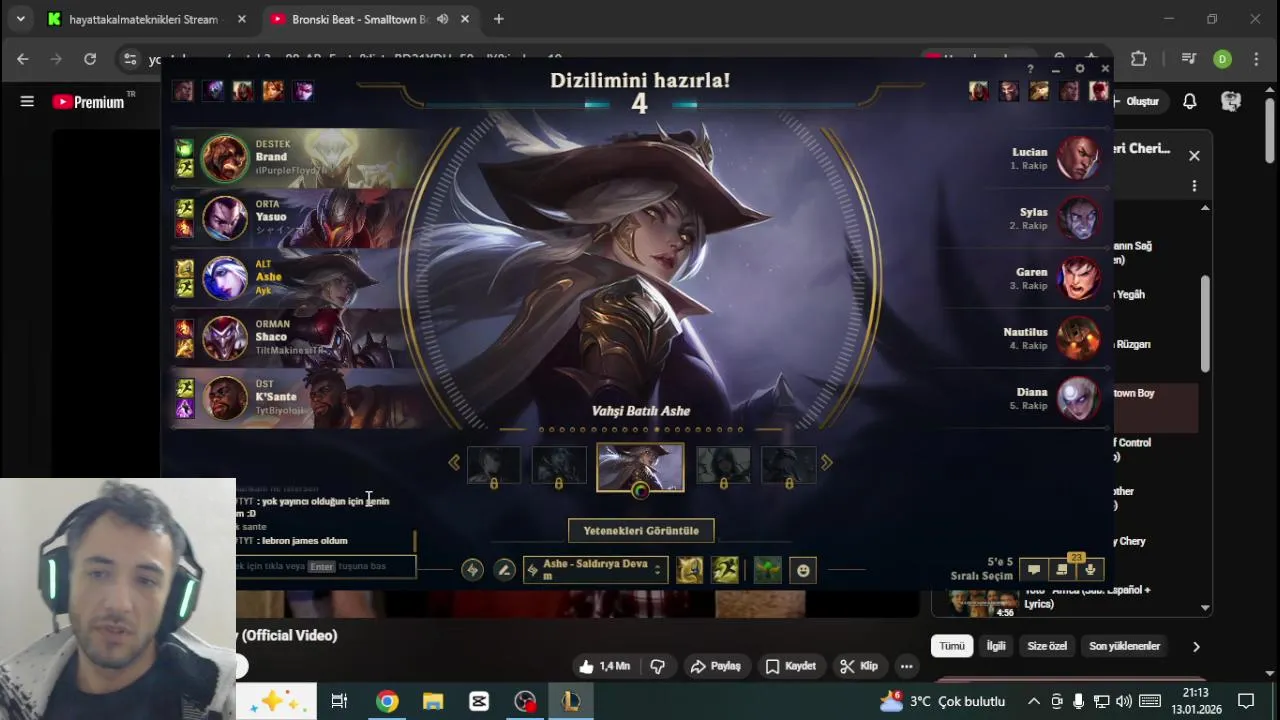This screenshot has width=1280, height=720.
Task: Select the last locked skin thumbnail
Action: [788, 465]
